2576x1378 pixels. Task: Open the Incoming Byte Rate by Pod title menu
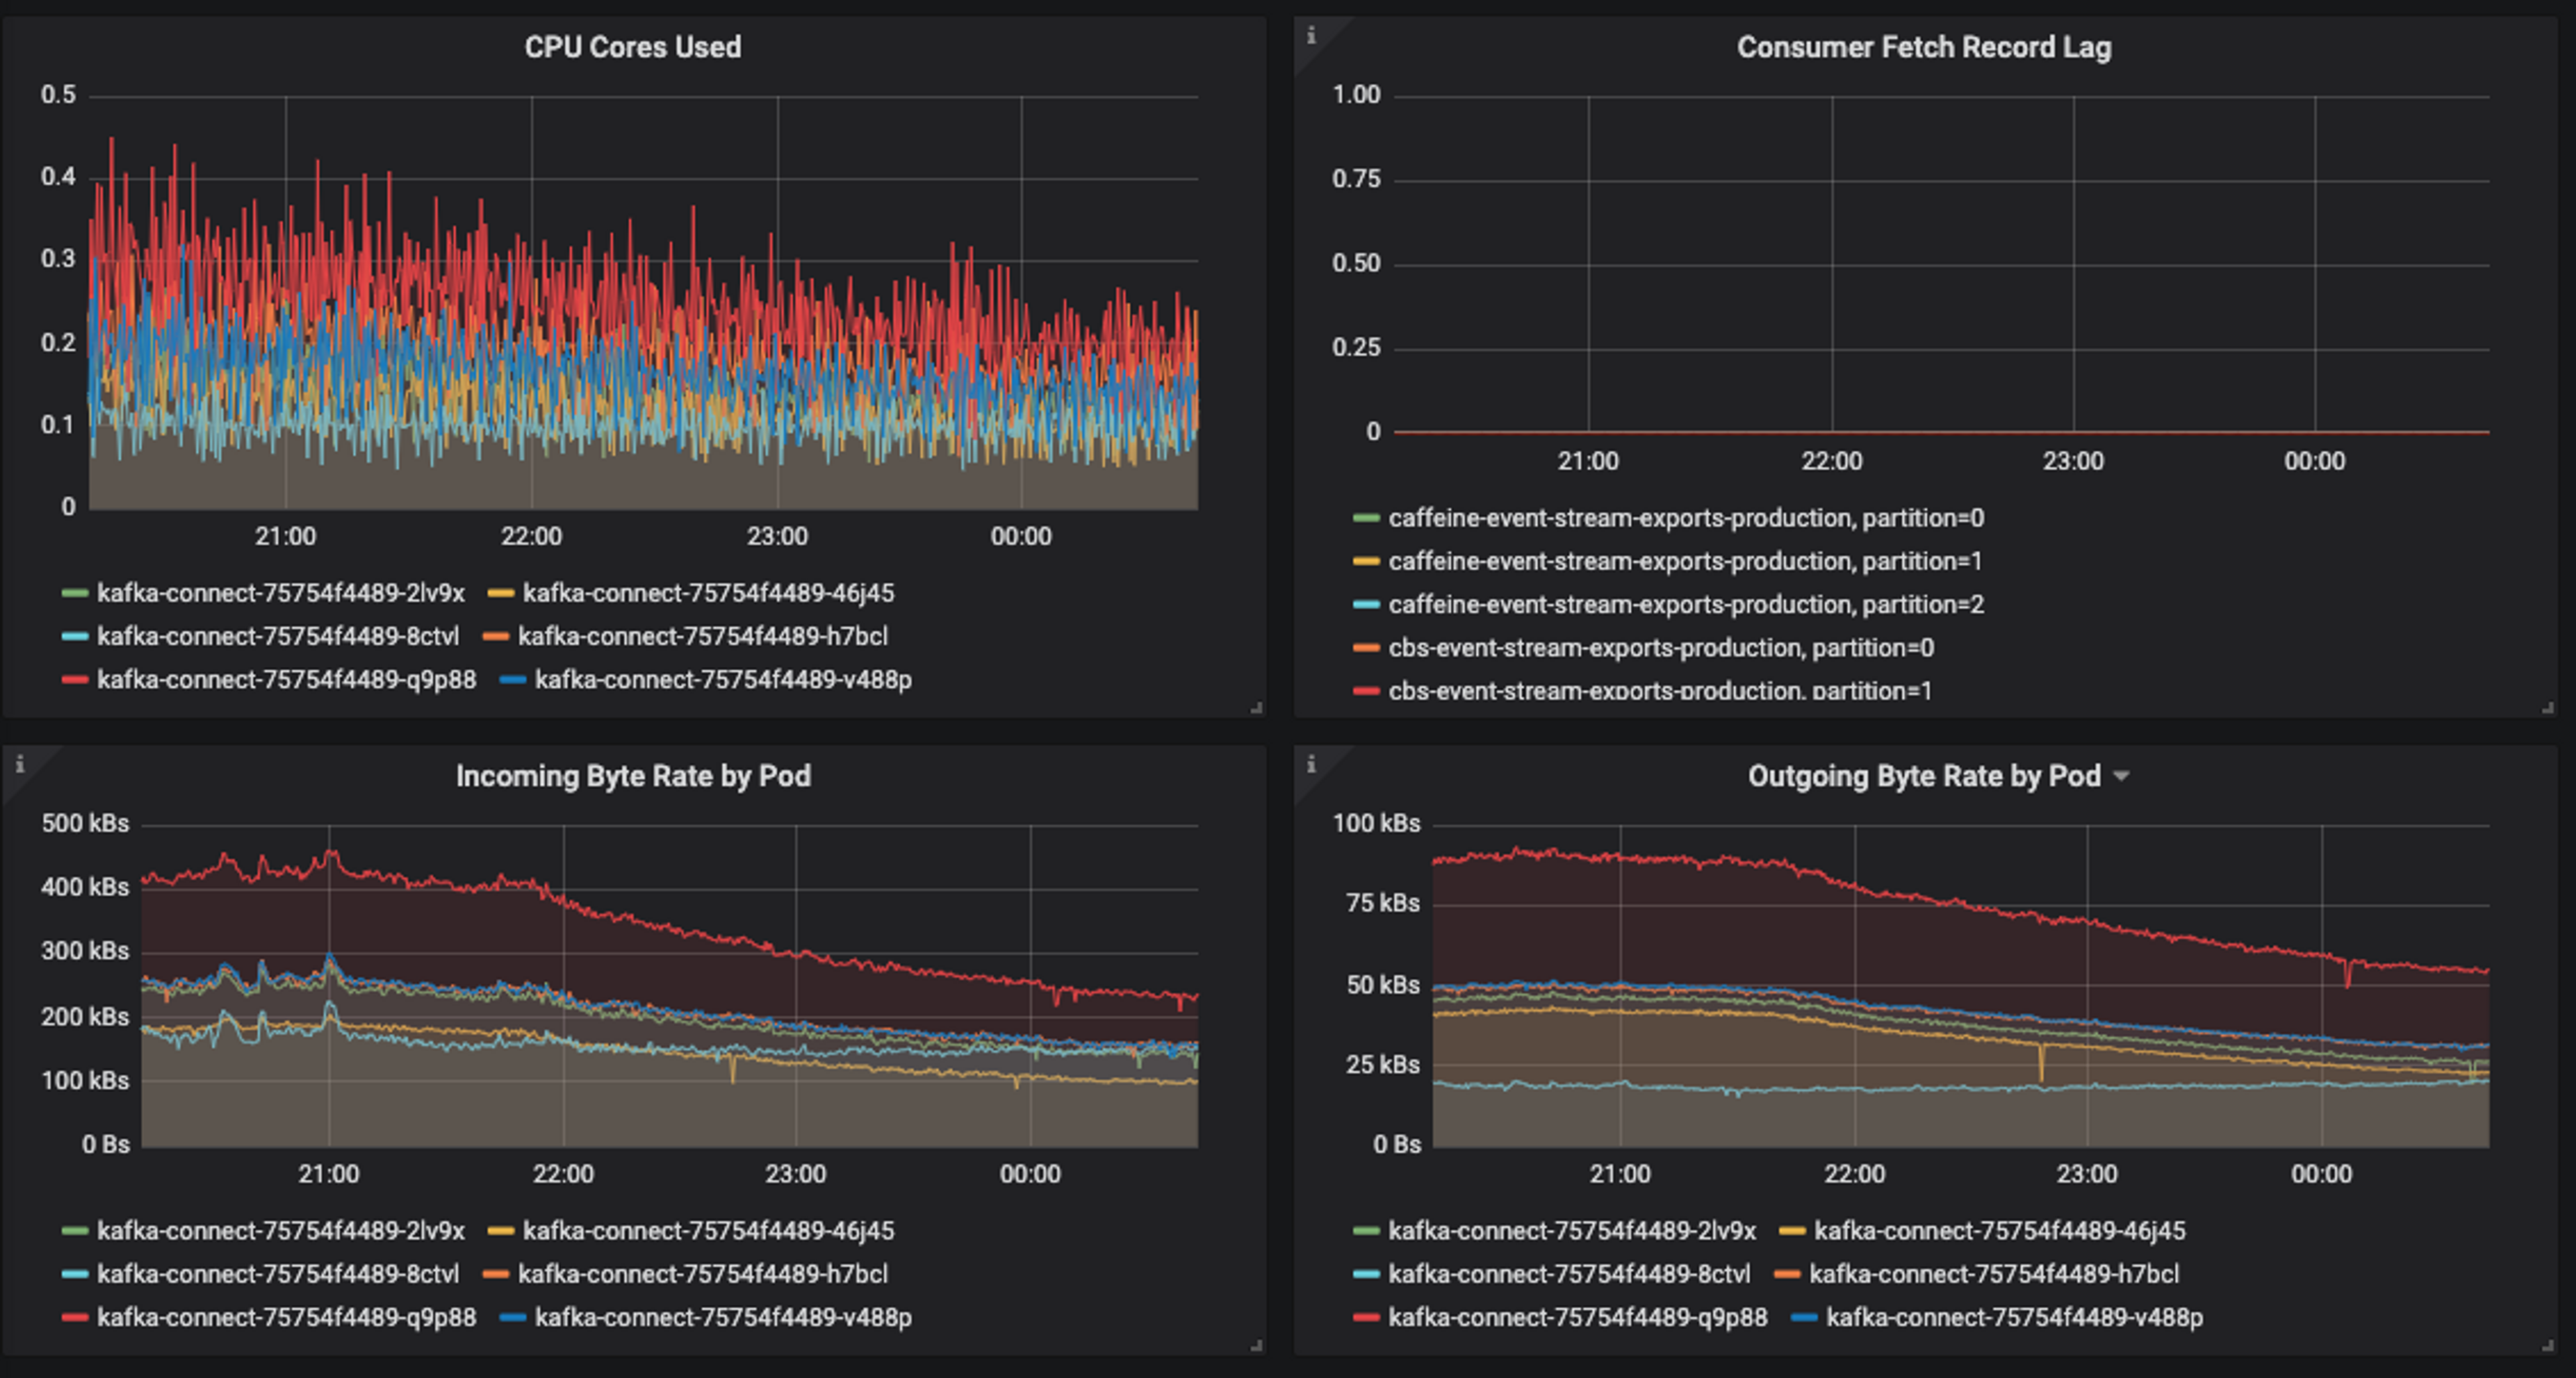click(633, 776)
